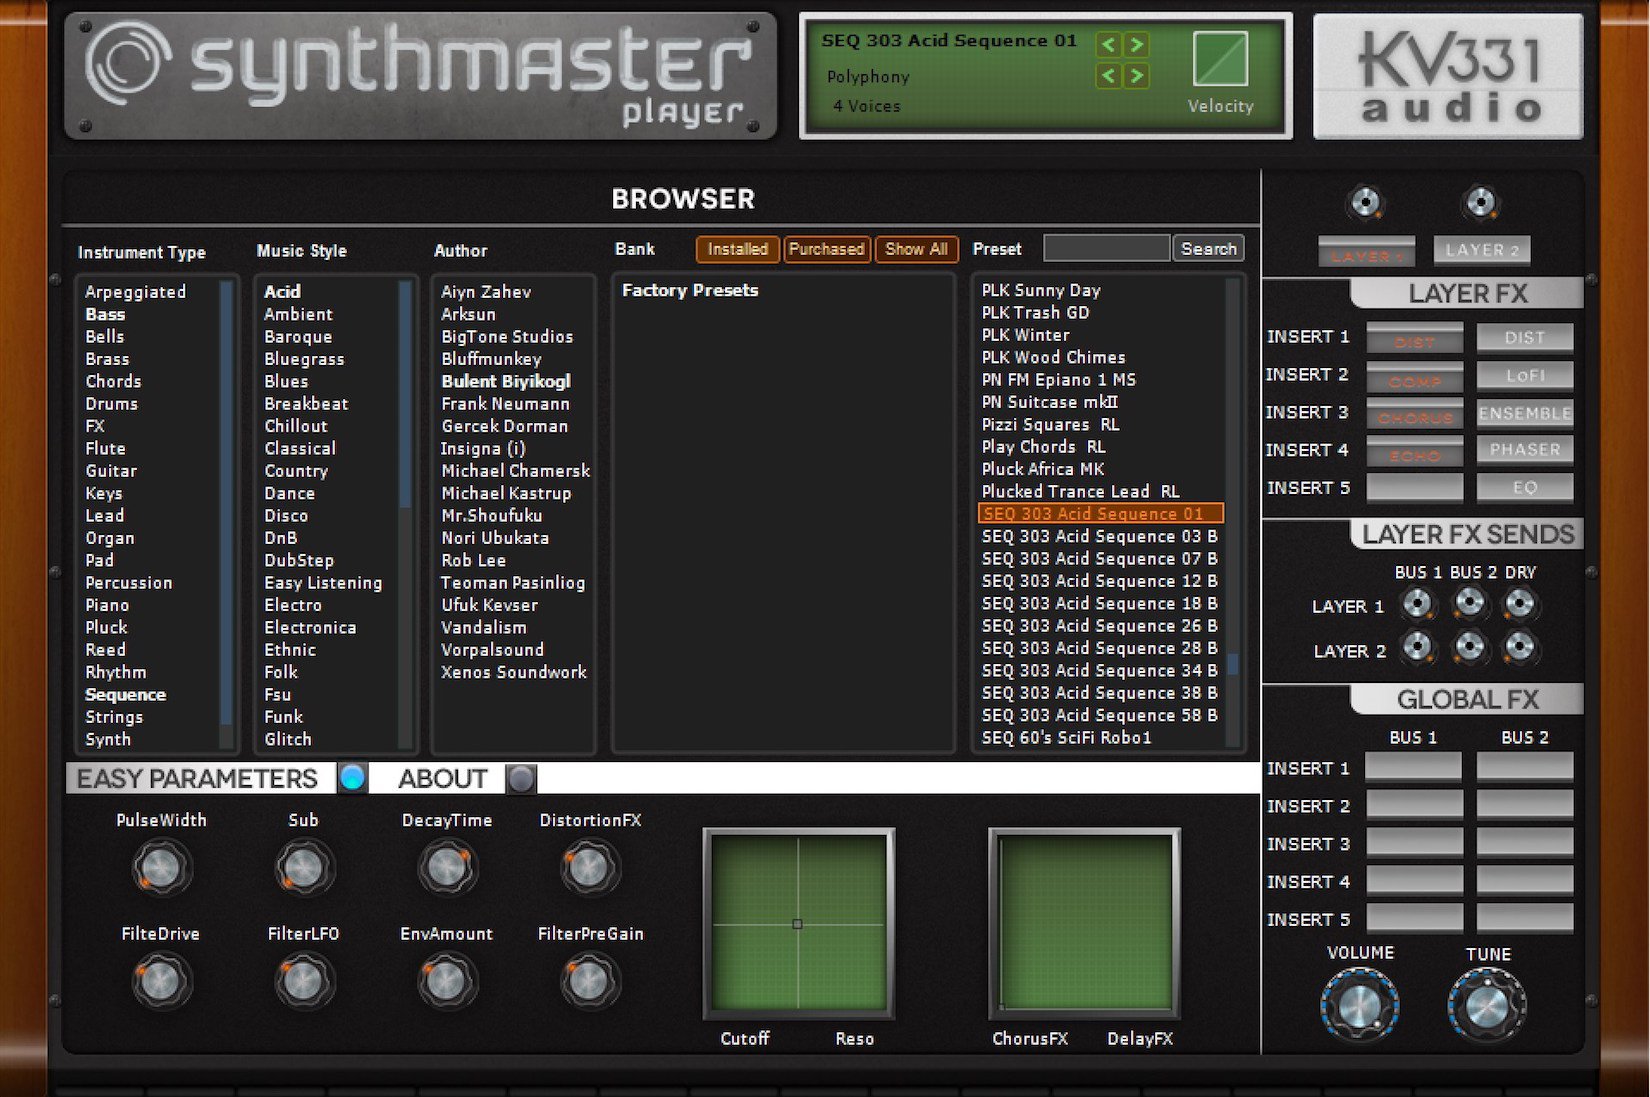
Task: Toggle the COMP insert effect
Action: (1414, 377)
